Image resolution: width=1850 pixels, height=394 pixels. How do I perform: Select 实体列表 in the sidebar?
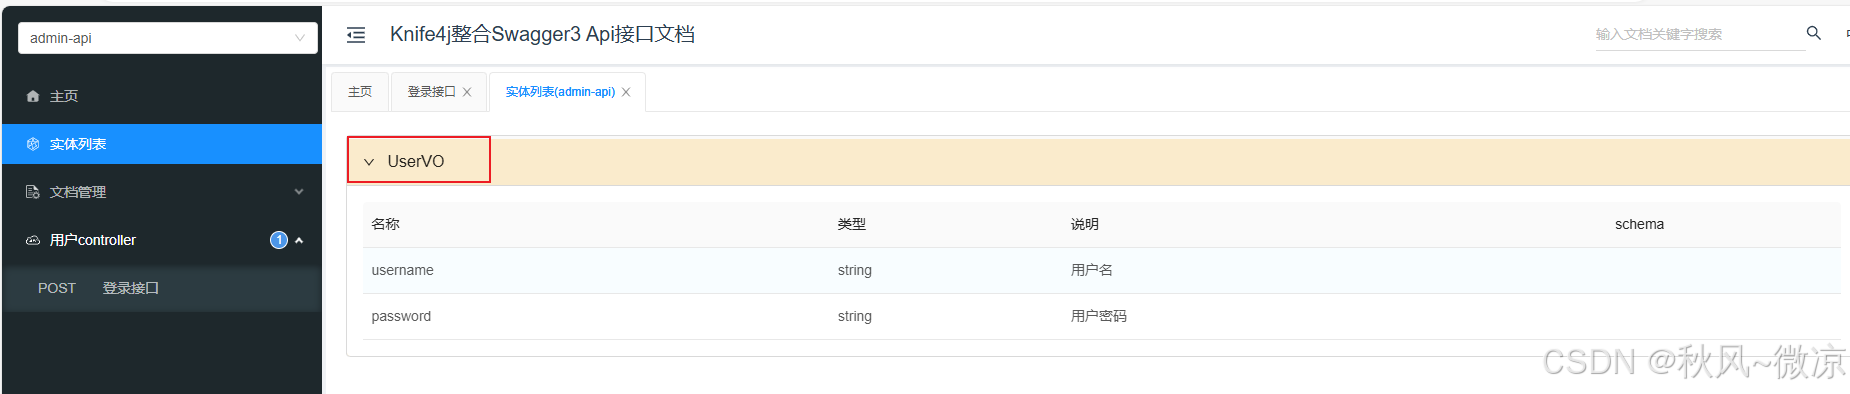coord(162,144)
